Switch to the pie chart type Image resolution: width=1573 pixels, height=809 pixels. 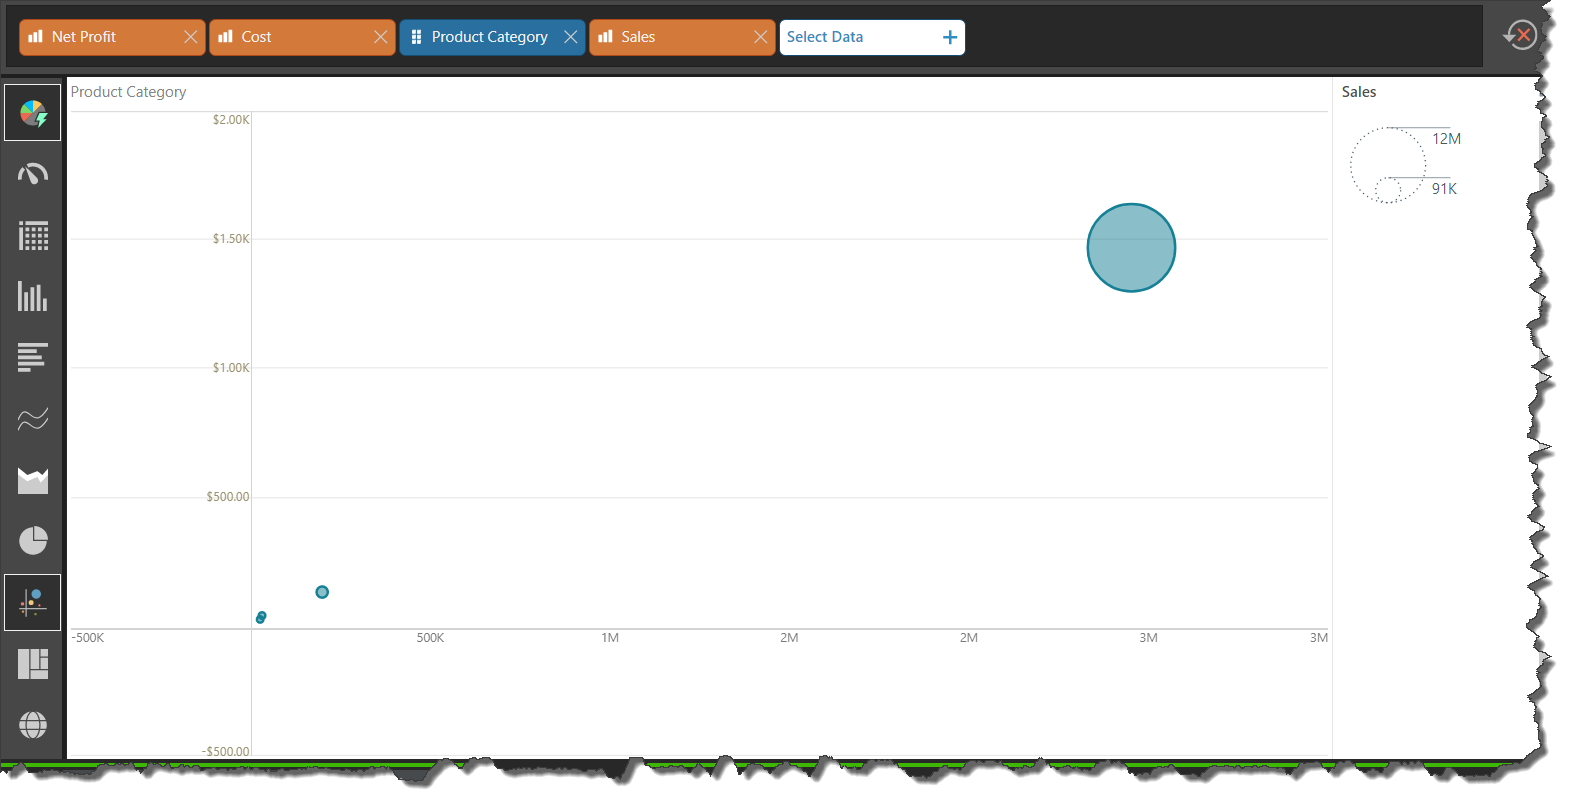click(x=33, y=541)
